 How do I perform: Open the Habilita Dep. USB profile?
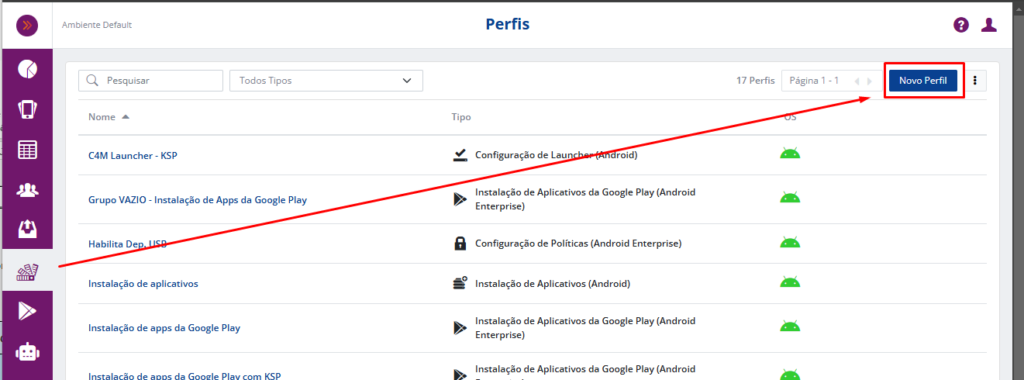tap(127, 244)
